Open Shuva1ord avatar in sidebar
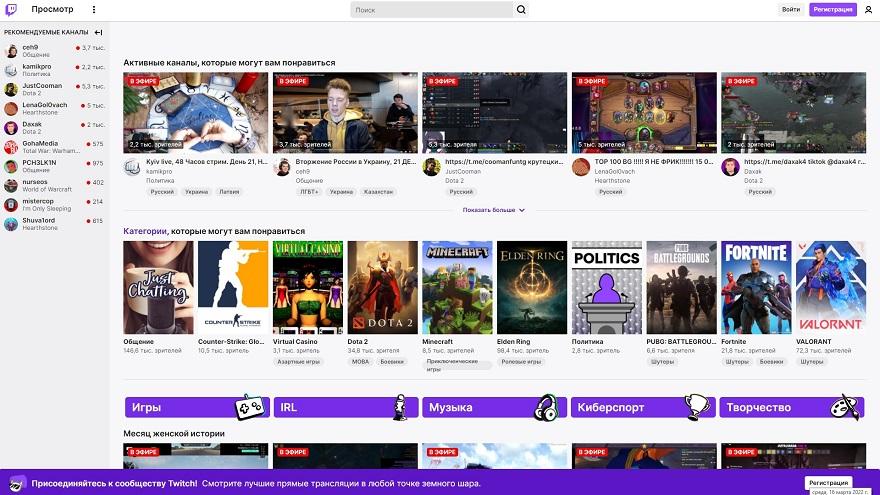This screenshot has height=495, width=880. coord(11,224)
